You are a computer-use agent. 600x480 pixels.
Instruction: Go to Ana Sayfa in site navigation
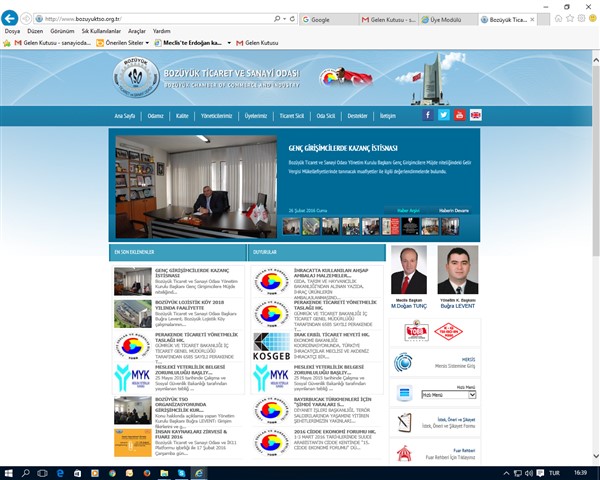[125, 116]
